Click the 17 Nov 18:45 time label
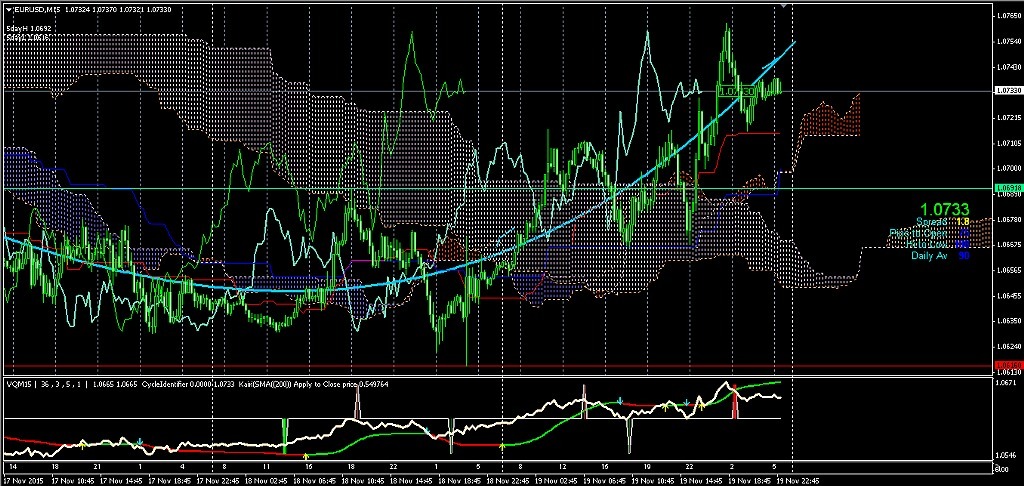The width and height of the screenshot is (1024, 486). [x=169, y=479]
